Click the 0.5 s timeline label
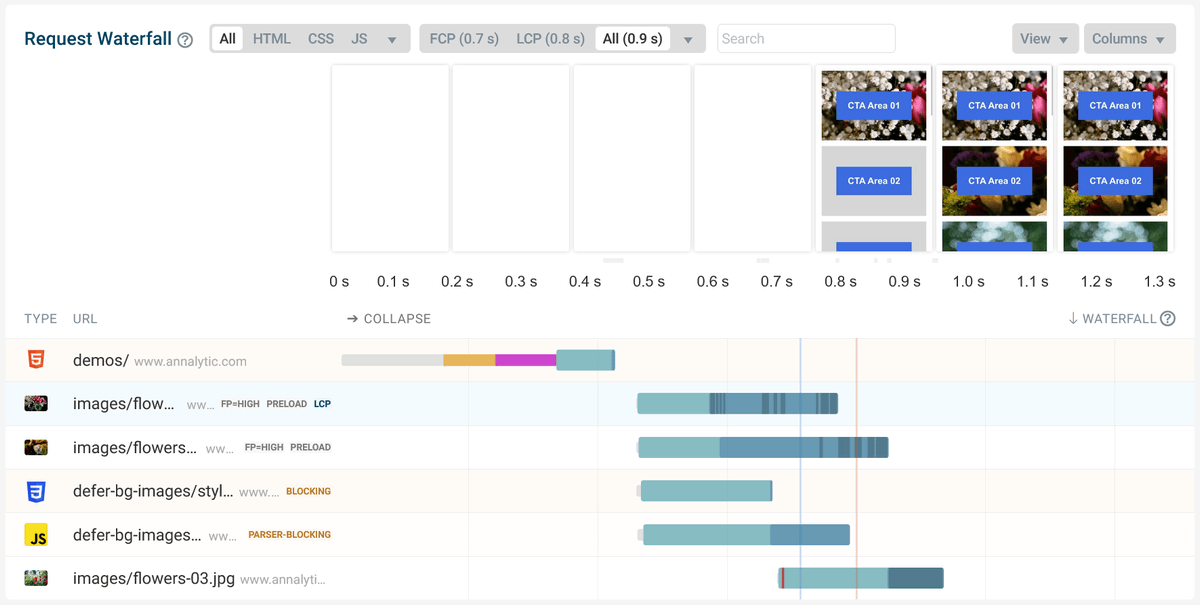Image resolution: width=1200 pixels, height=605 pixels. click(x=649, y=282)
